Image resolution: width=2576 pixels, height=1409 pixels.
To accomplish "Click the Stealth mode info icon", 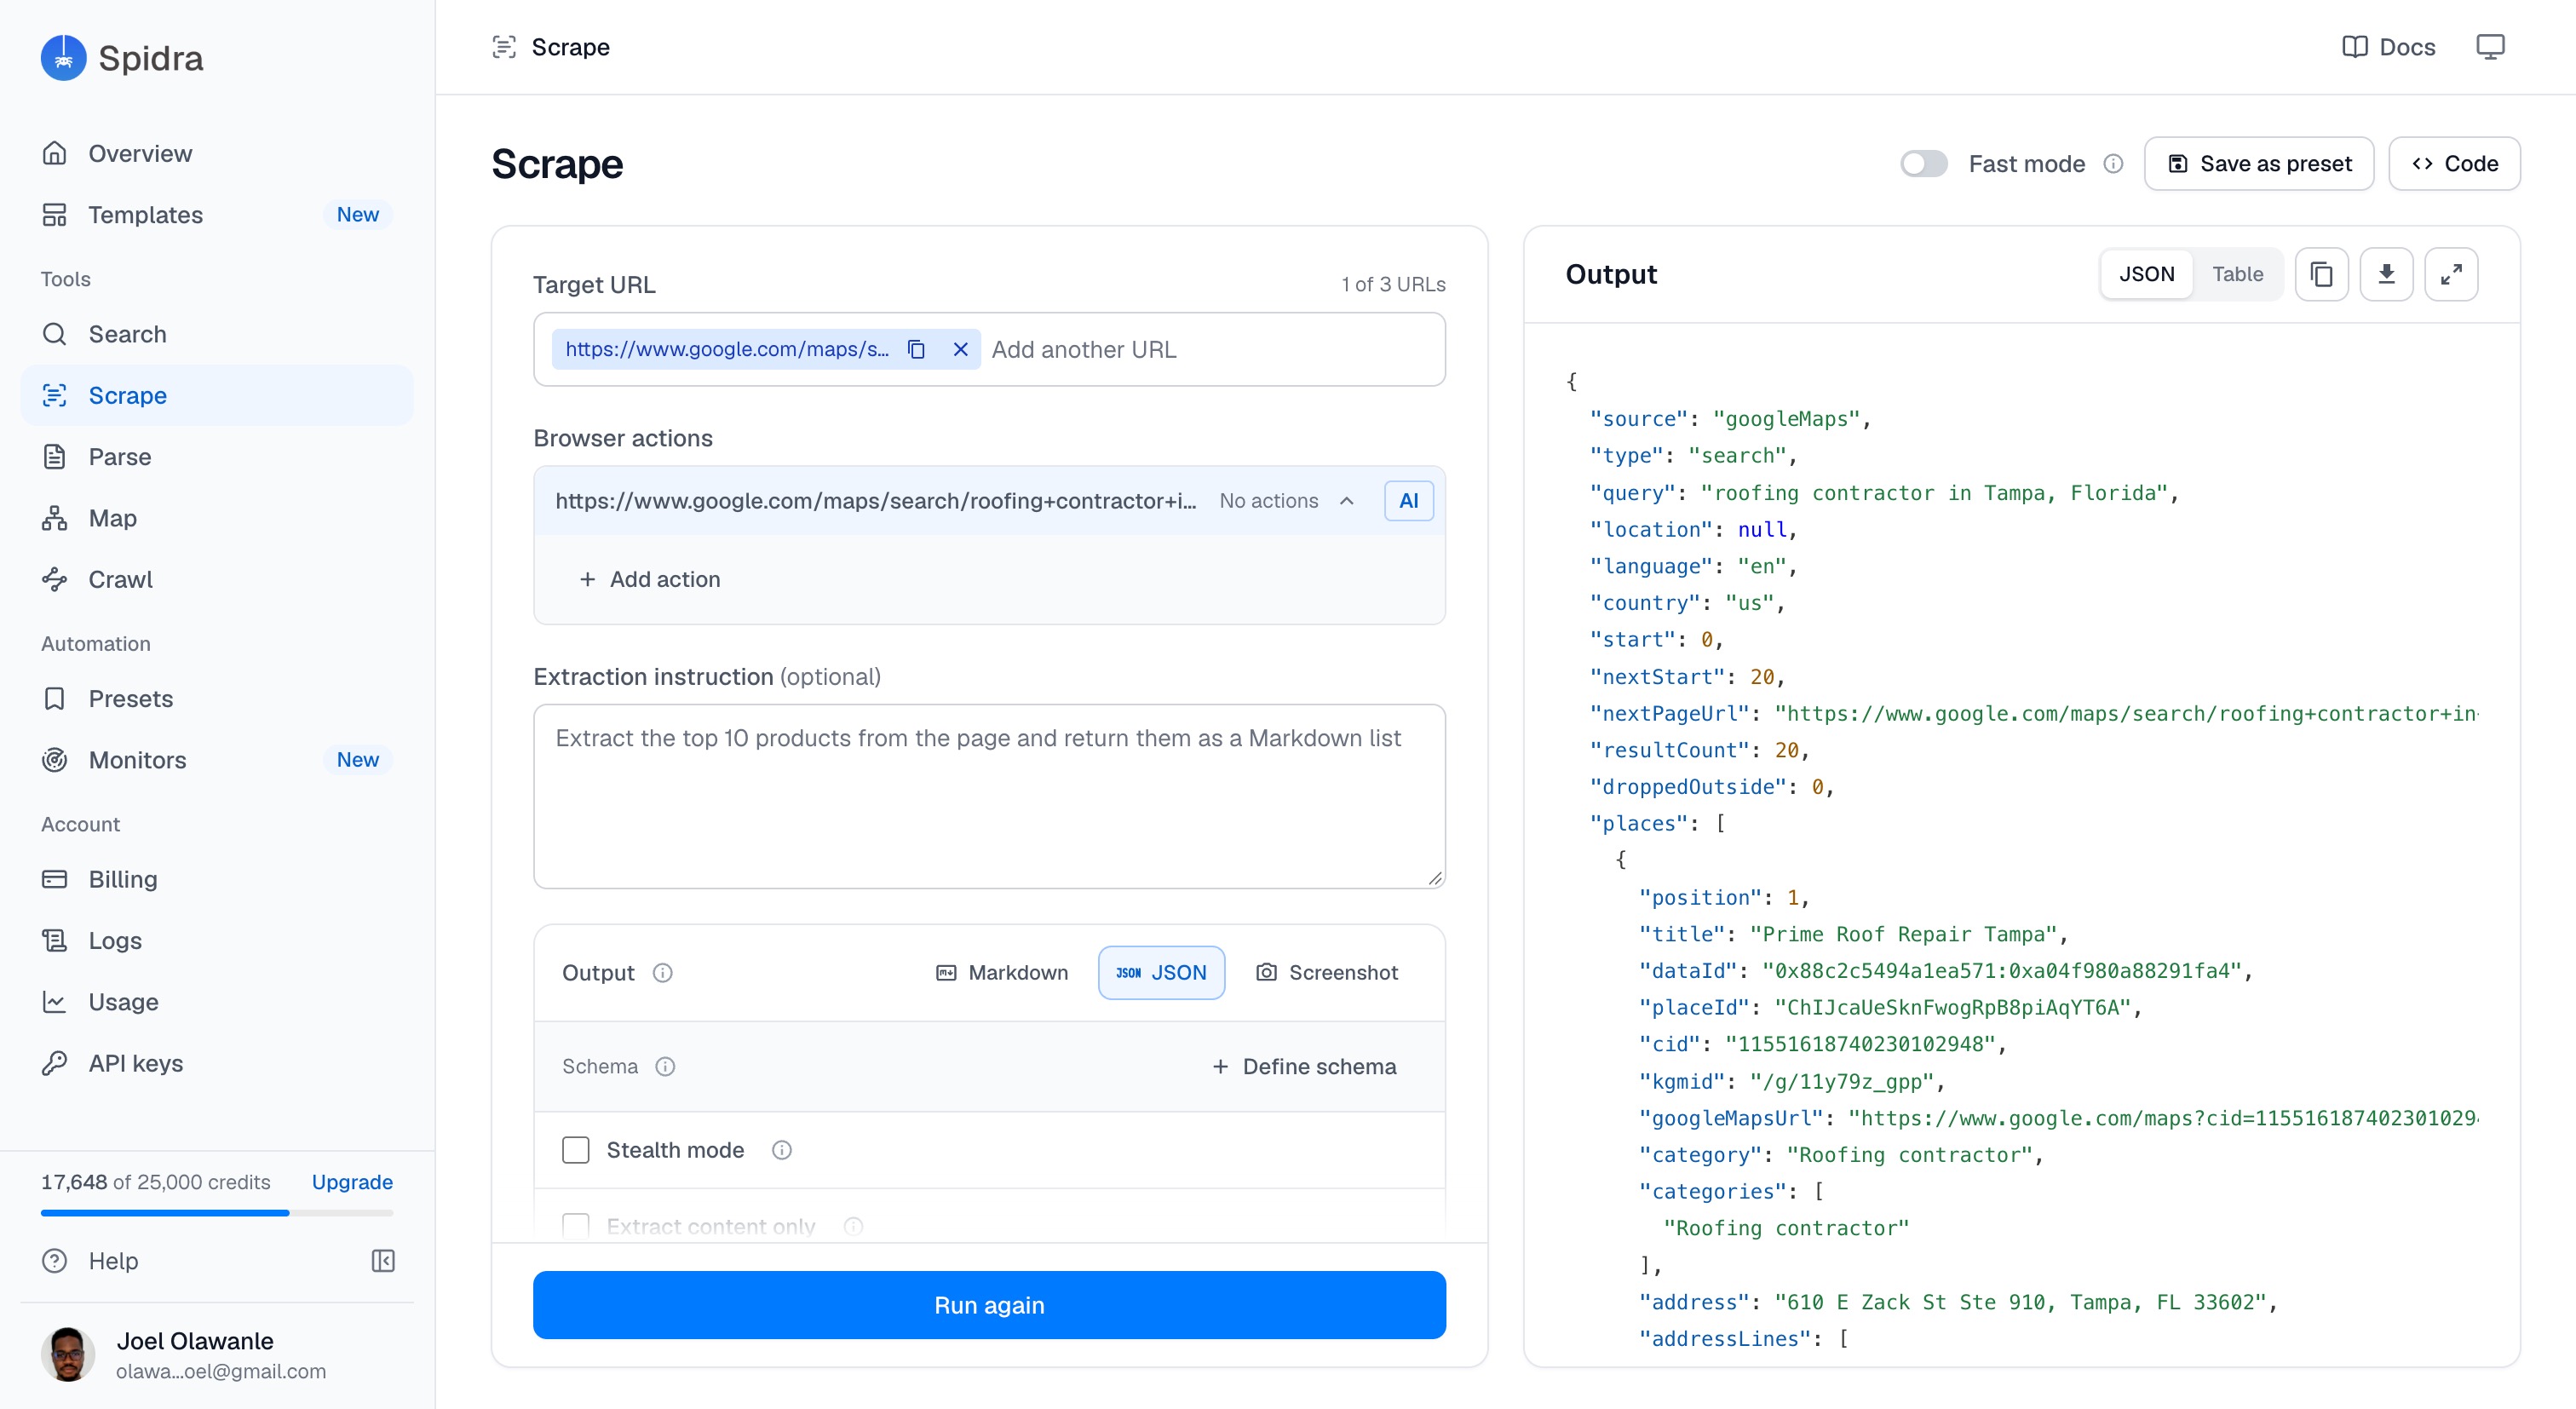I will click(x=782, y=1150).
